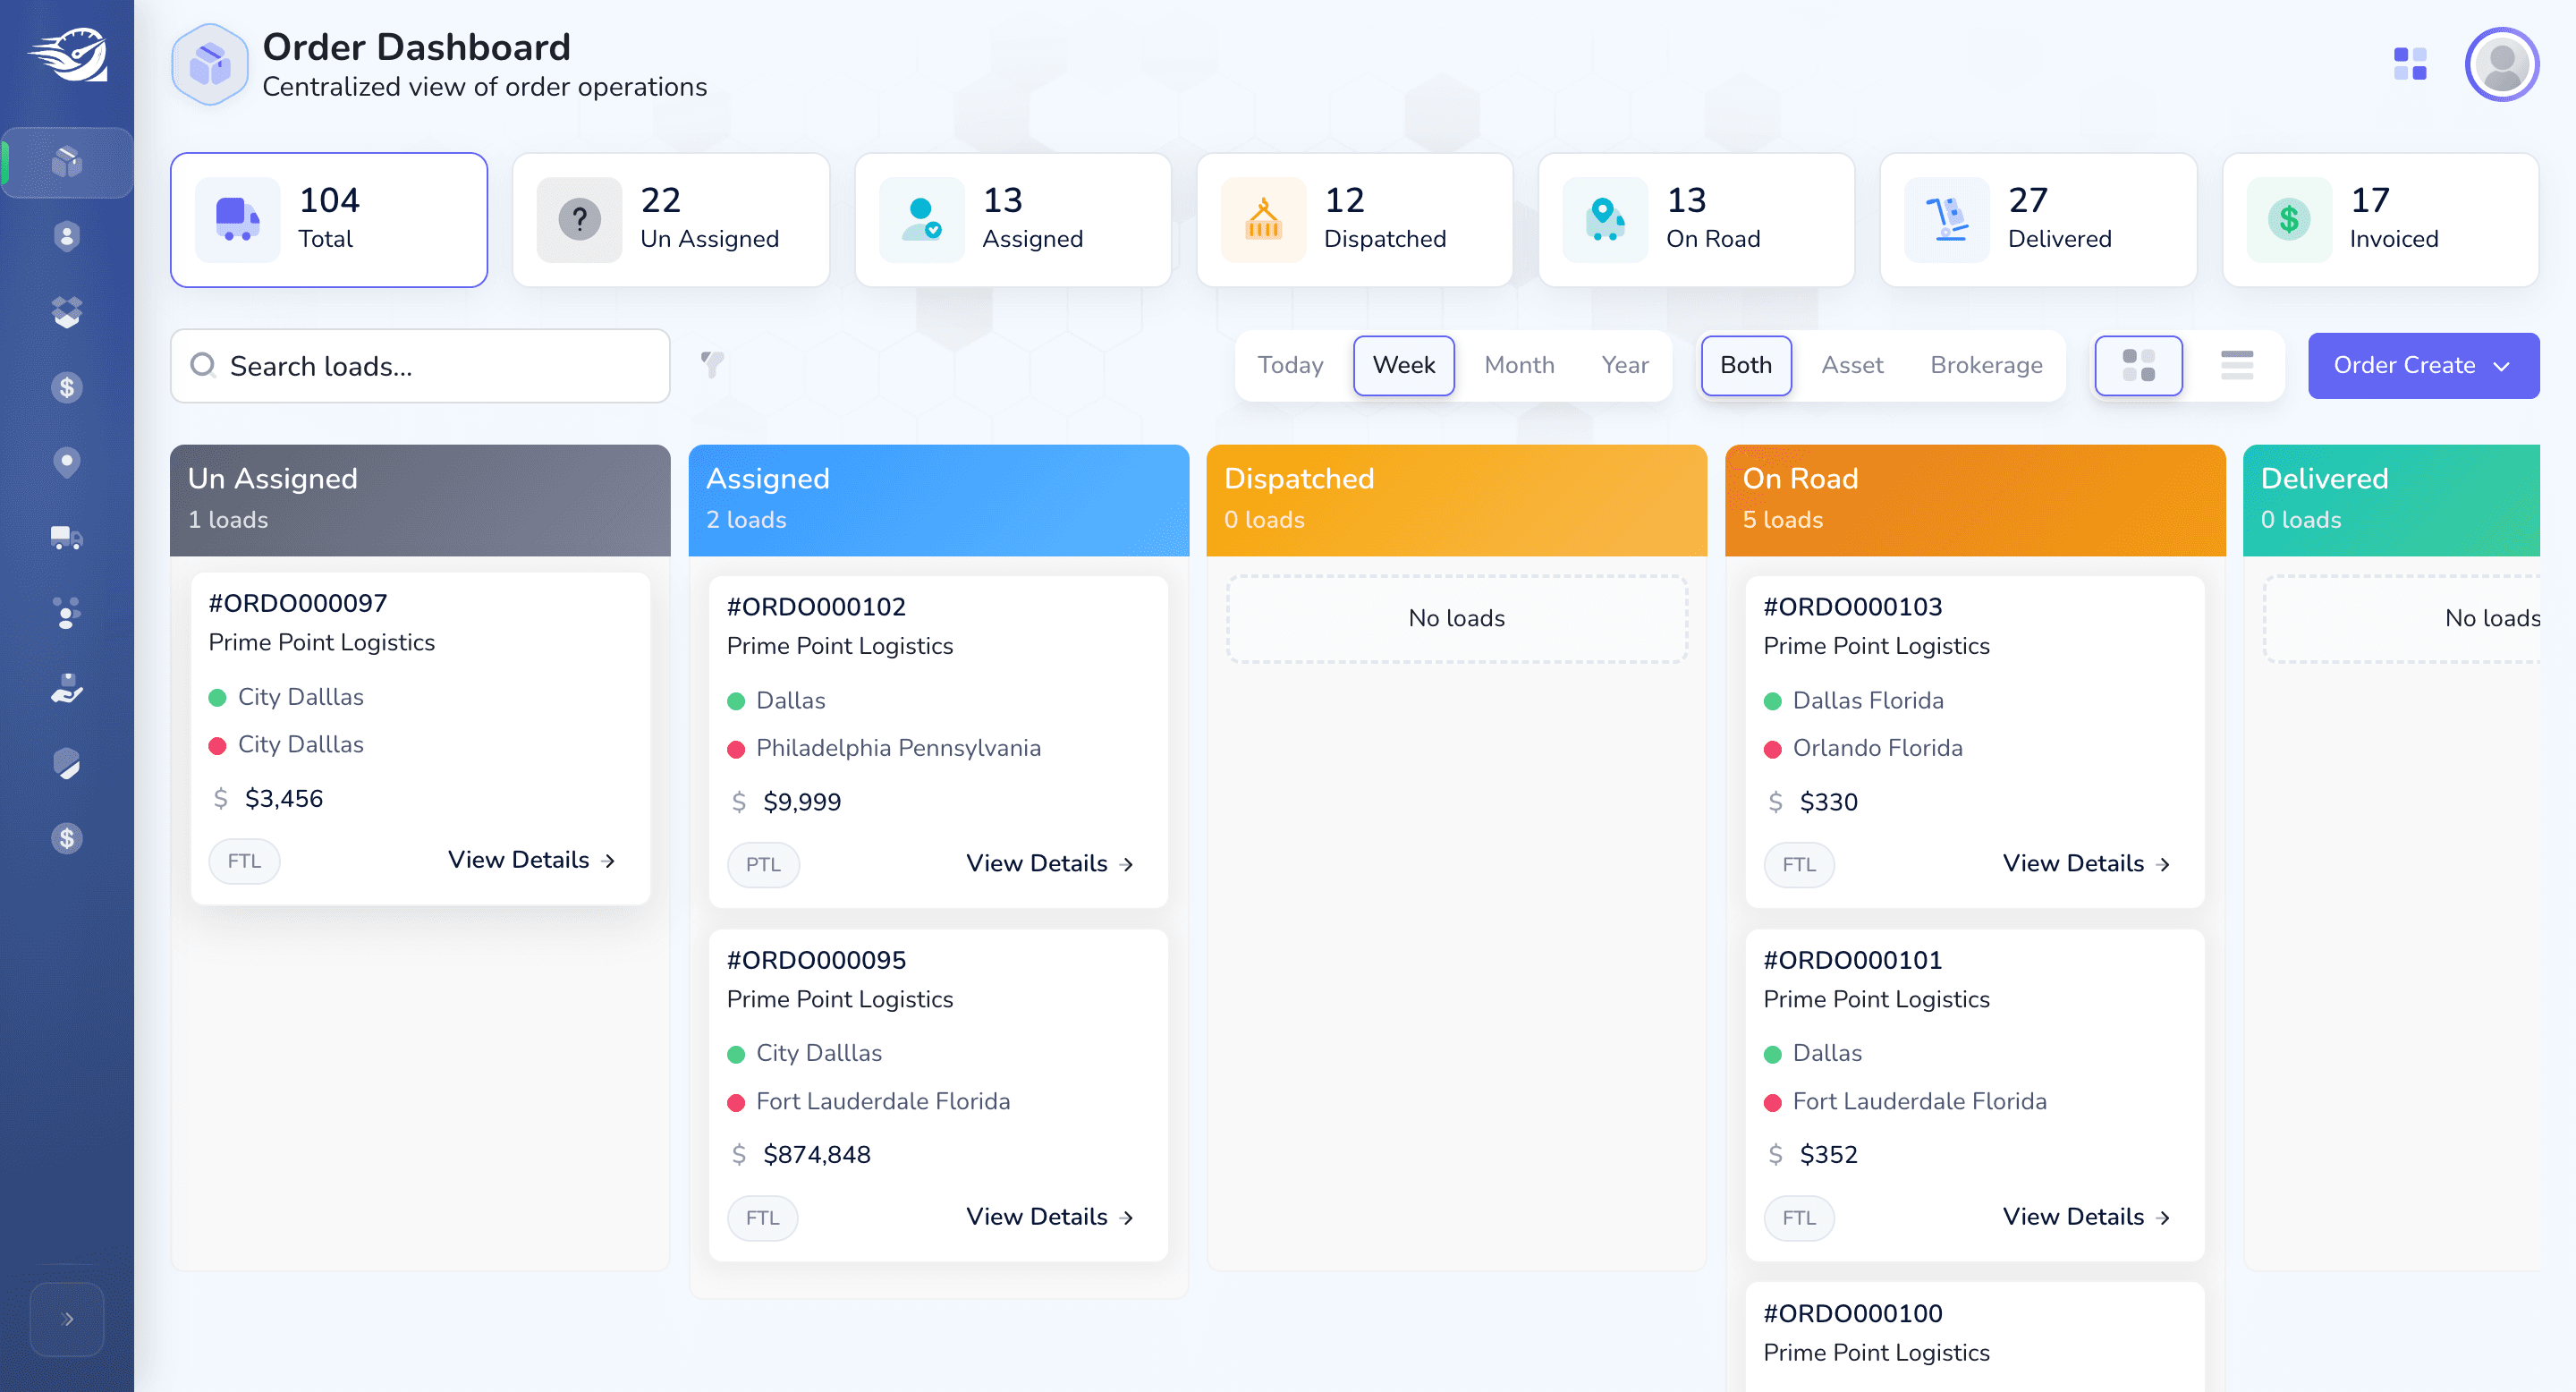Image resolution: width=2576 pixels, height=1392 pixels.
Task: Click the Order Dashboard package icon
Action: pos(210,65)
